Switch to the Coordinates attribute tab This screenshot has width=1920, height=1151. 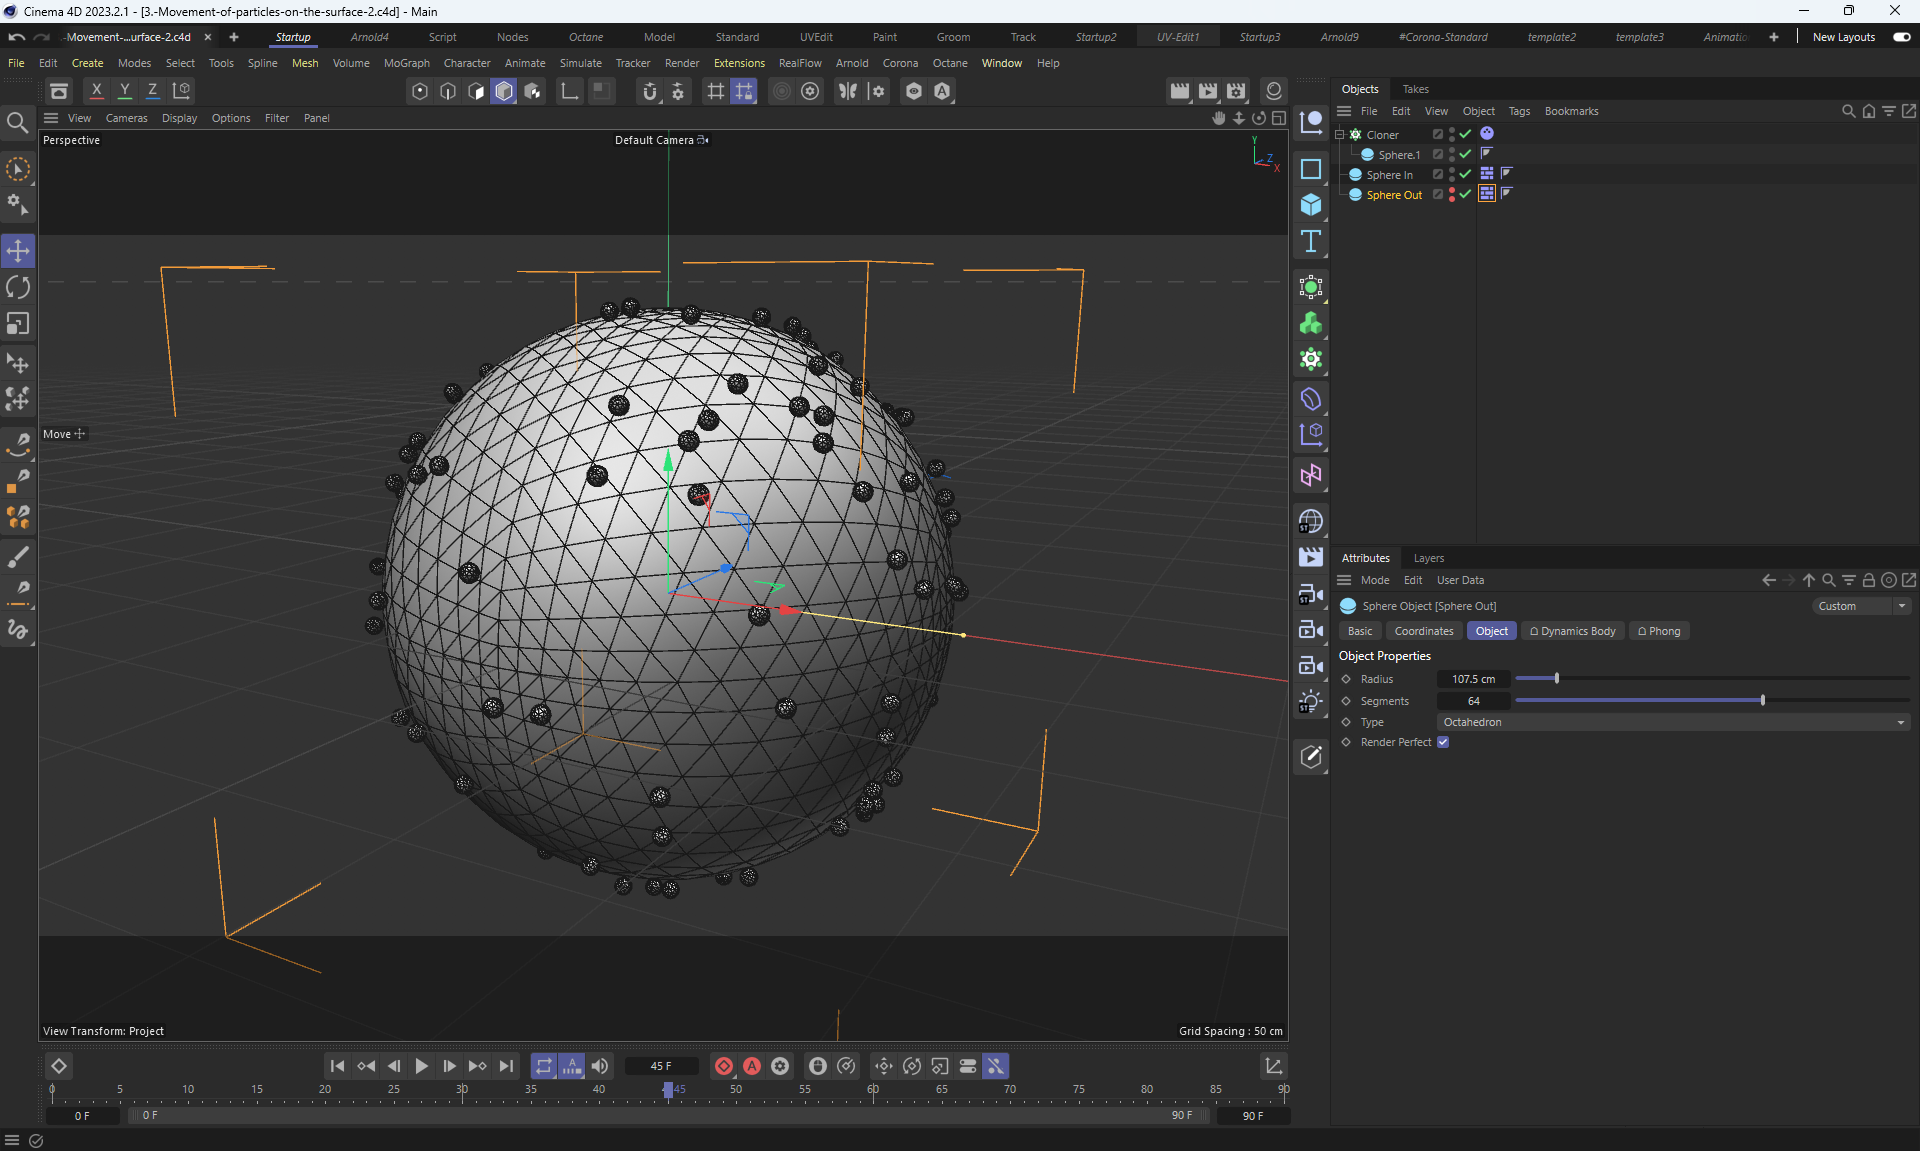coord(1423,631)
